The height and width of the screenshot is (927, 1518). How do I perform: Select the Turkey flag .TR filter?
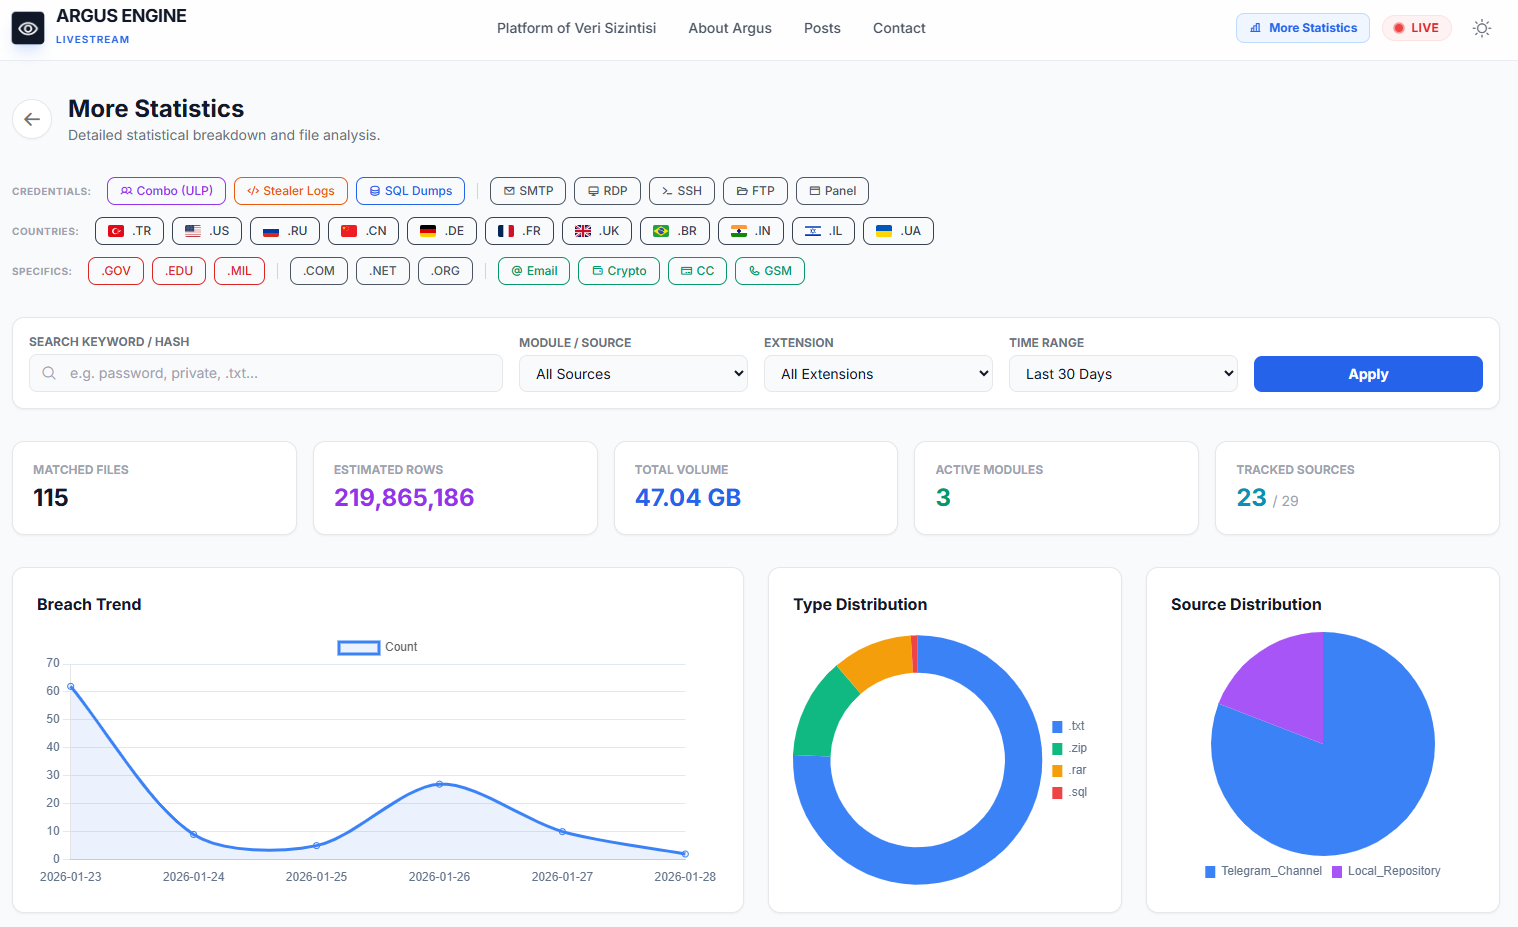(x=130, y=231)
